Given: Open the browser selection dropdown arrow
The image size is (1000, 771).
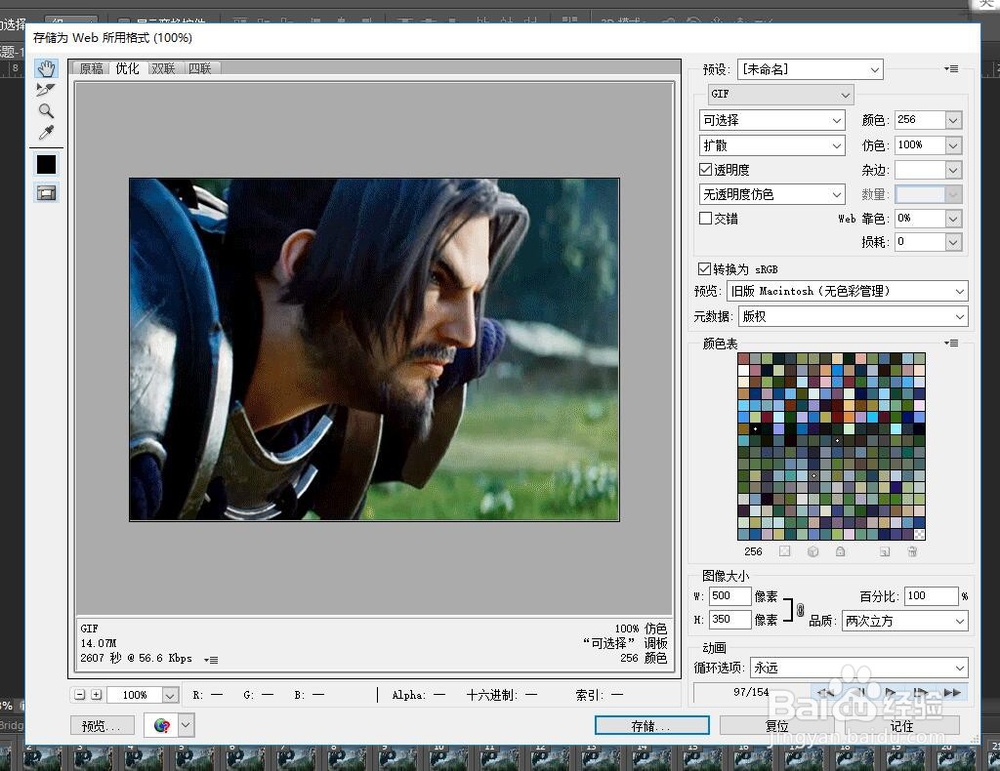Looking at the screenshot, I should 186,725.
